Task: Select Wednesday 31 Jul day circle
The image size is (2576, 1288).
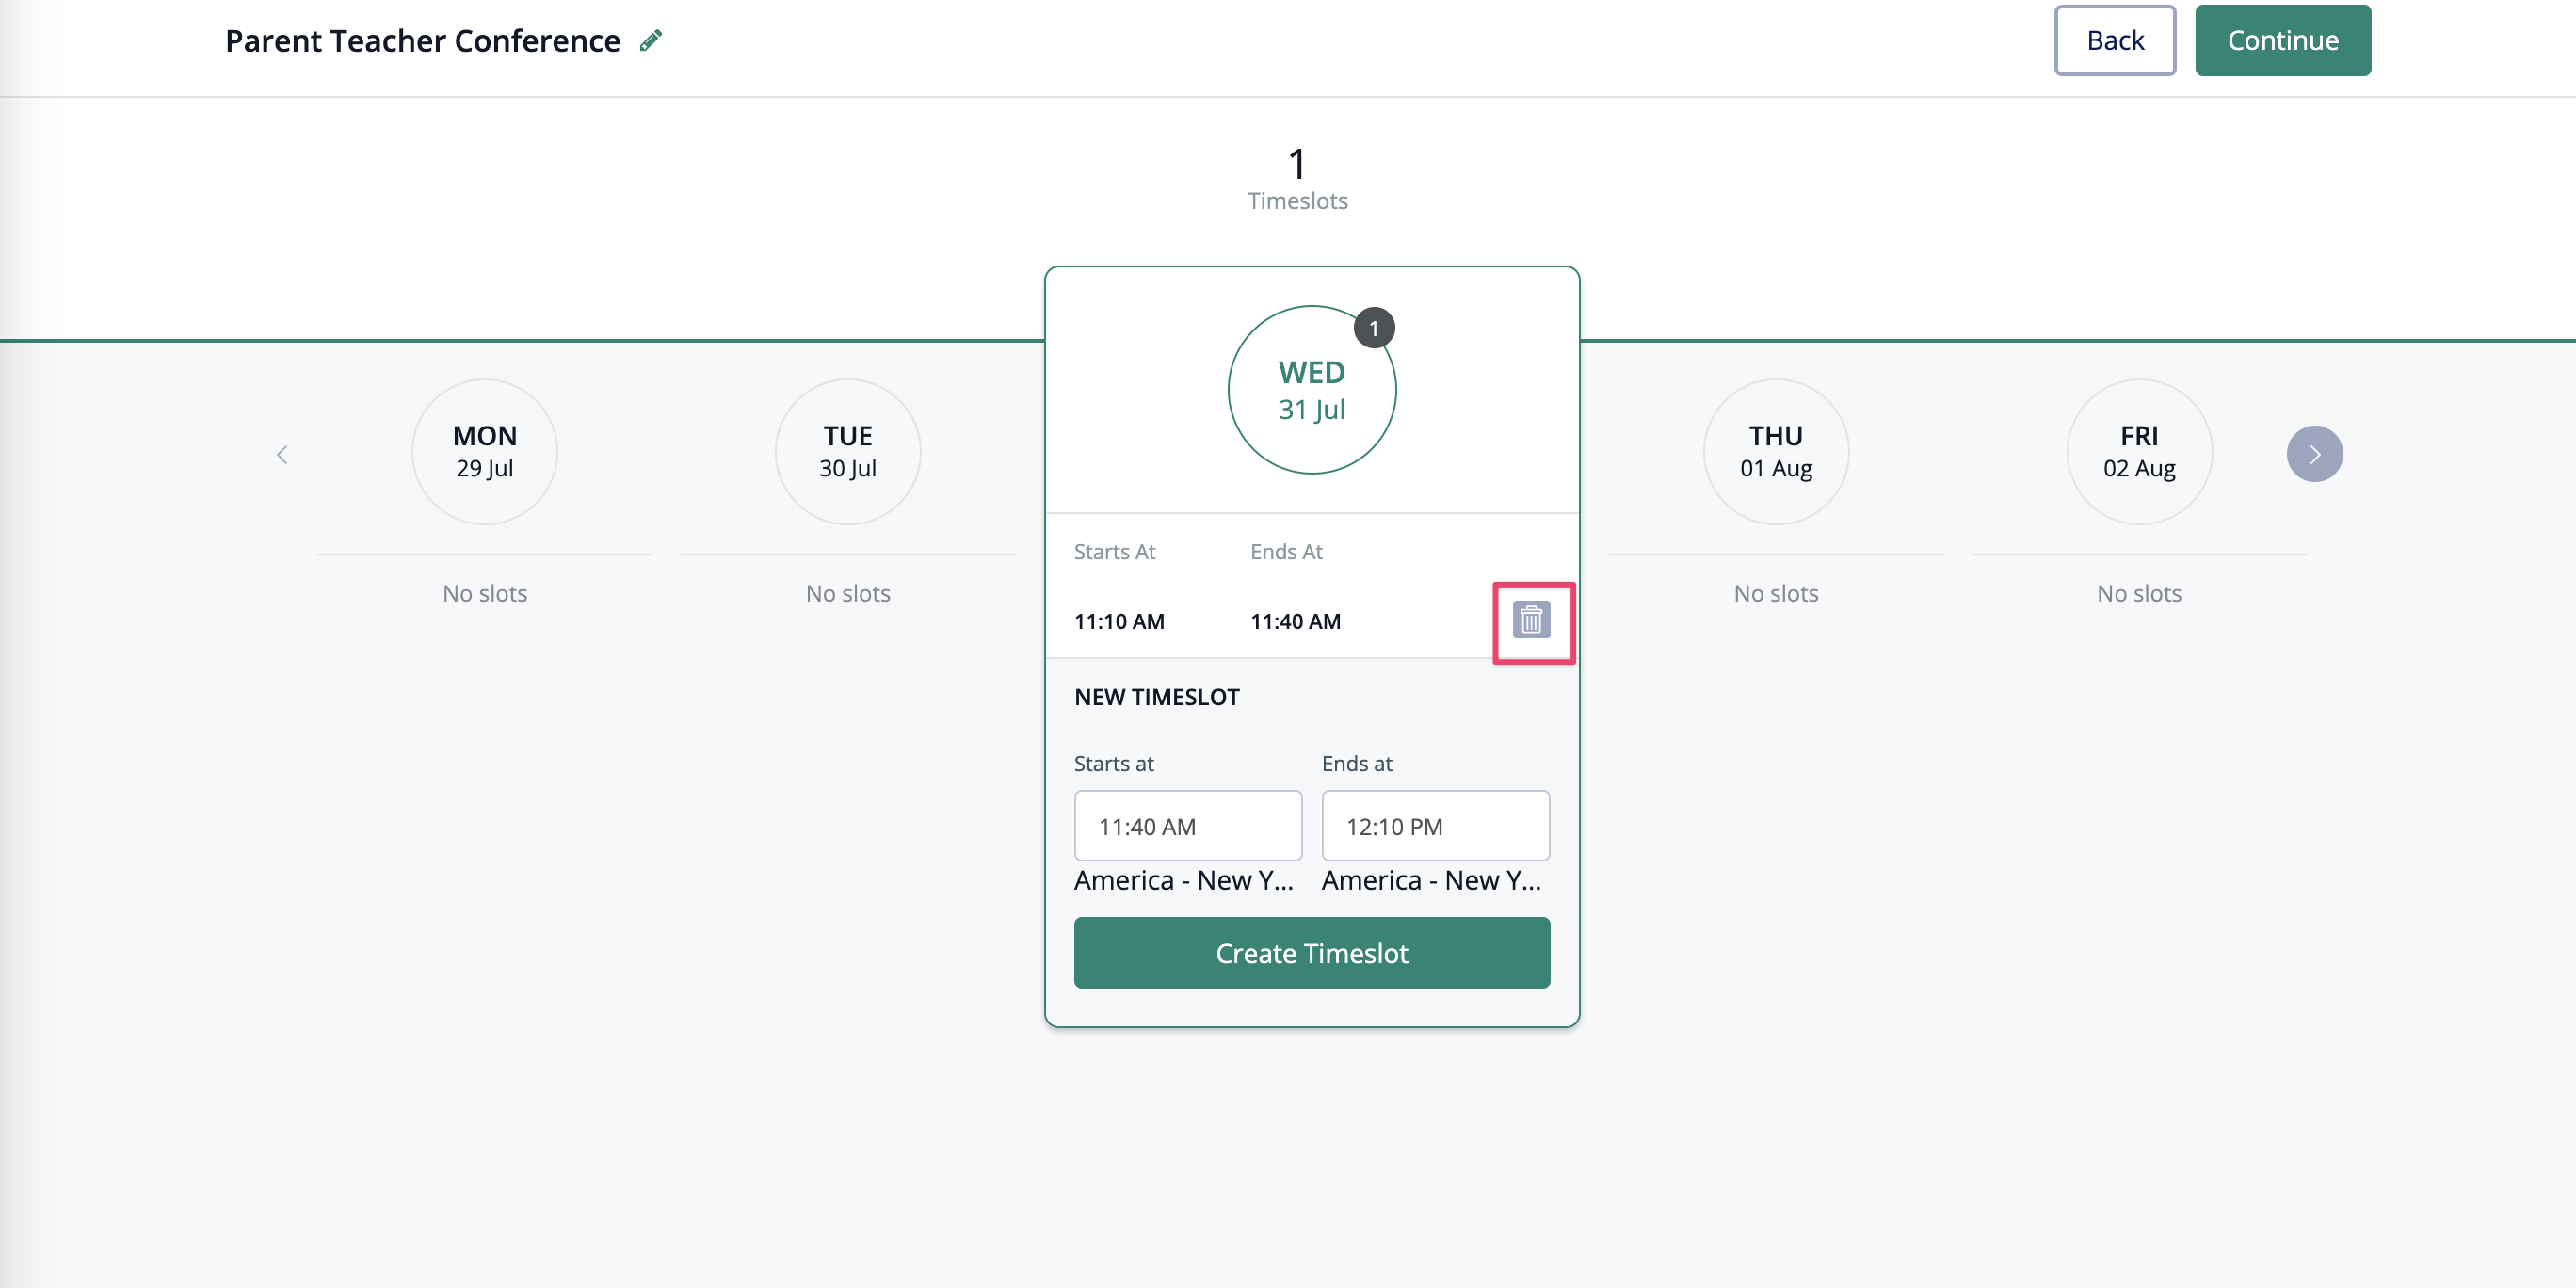Action: (x=1311, y=391)
